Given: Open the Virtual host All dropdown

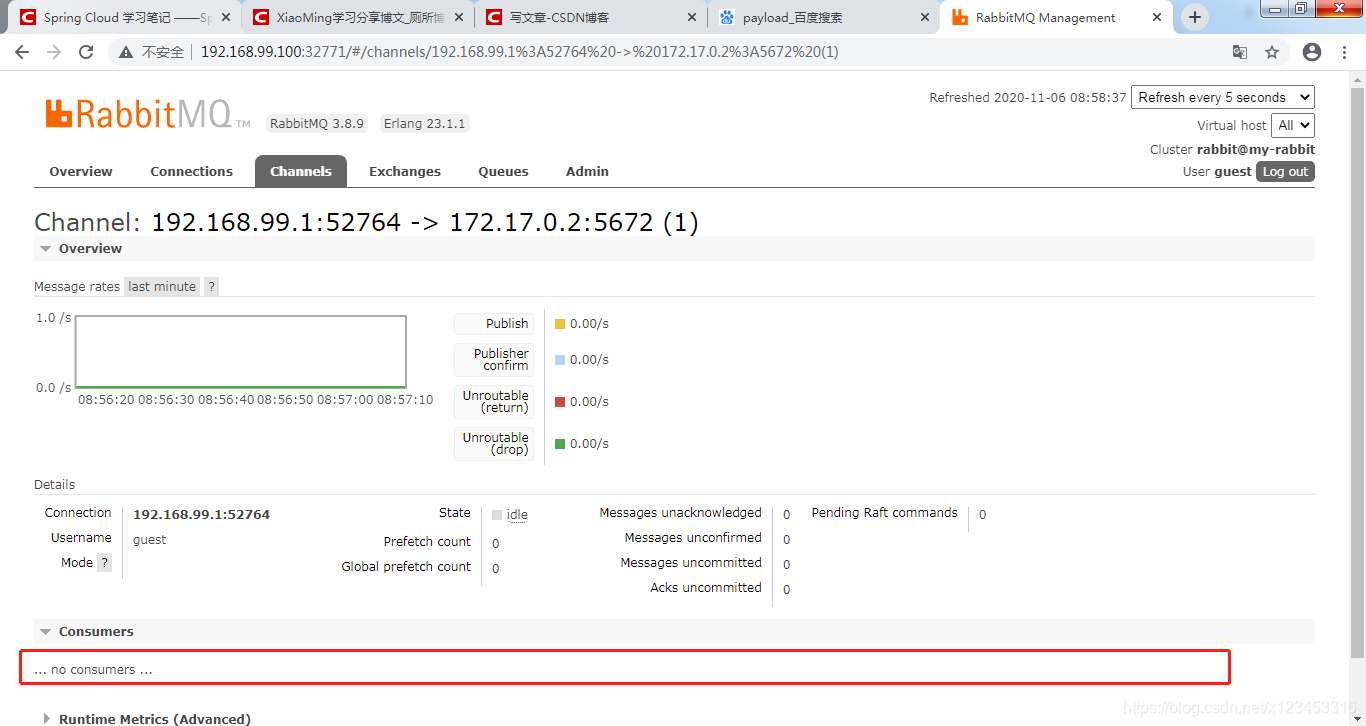Looking at the screenshot, I should tap(1292, 125).
